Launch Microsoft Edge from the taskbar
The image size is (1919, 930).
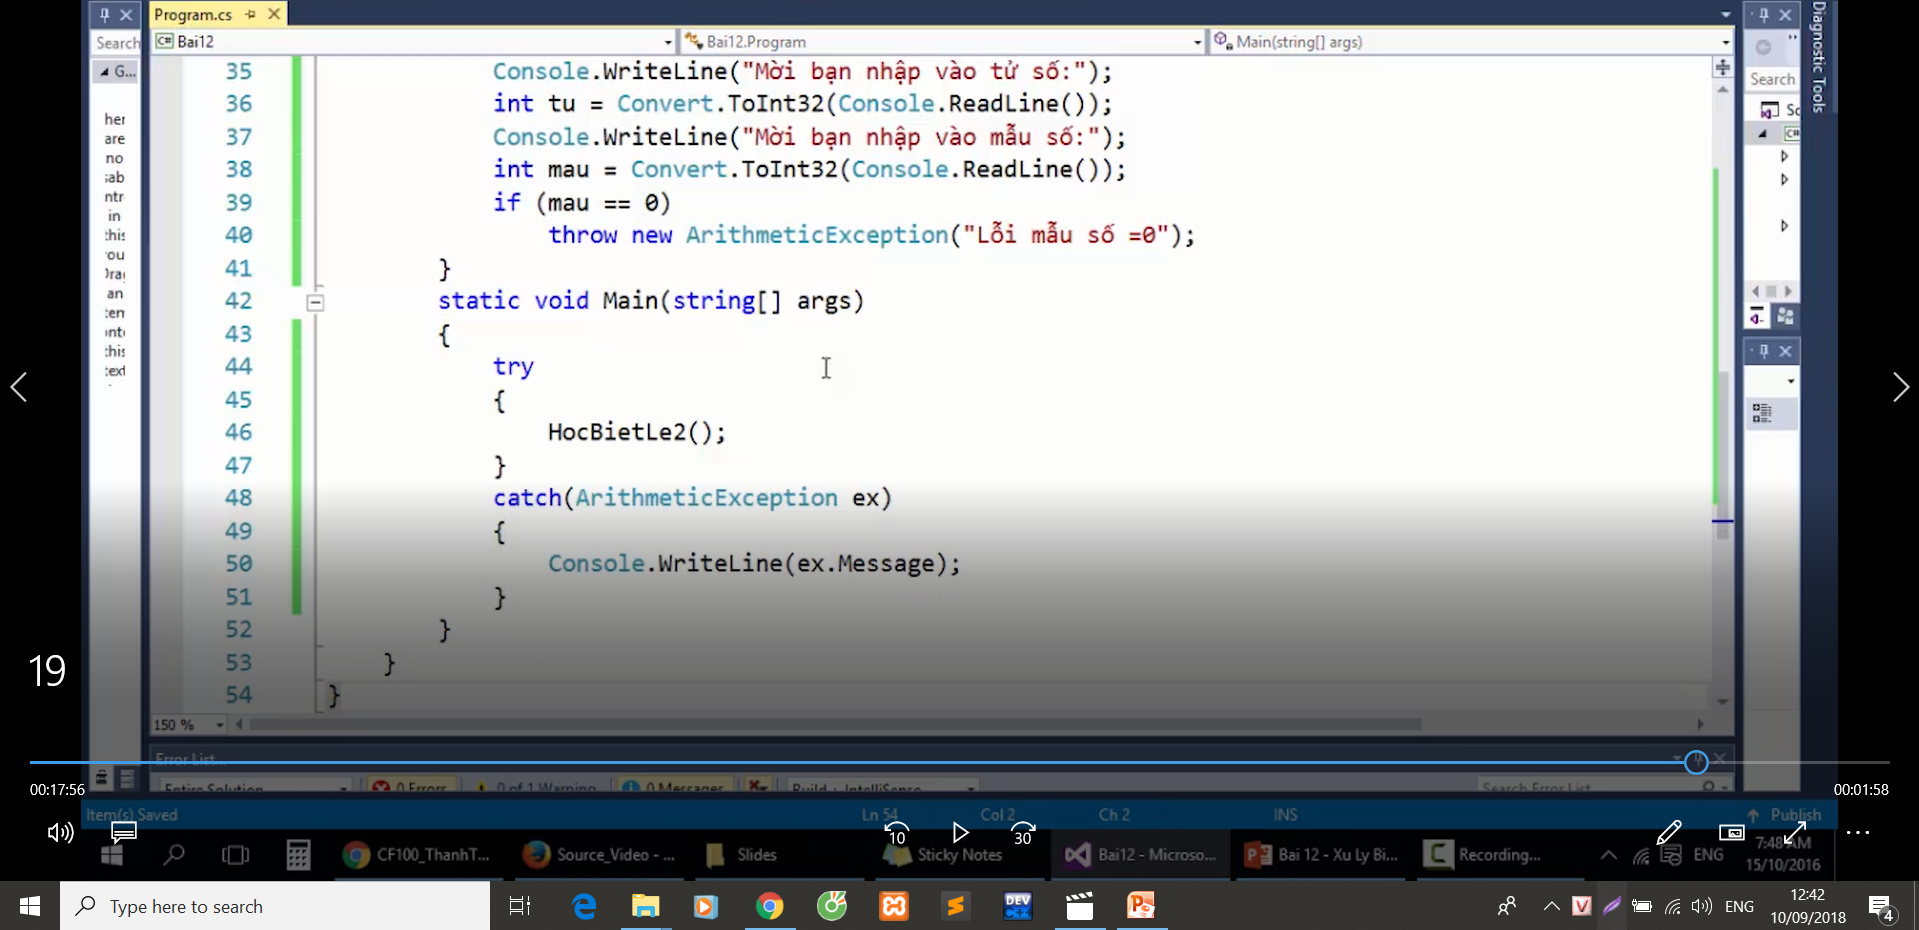click(x=584, y=906)
